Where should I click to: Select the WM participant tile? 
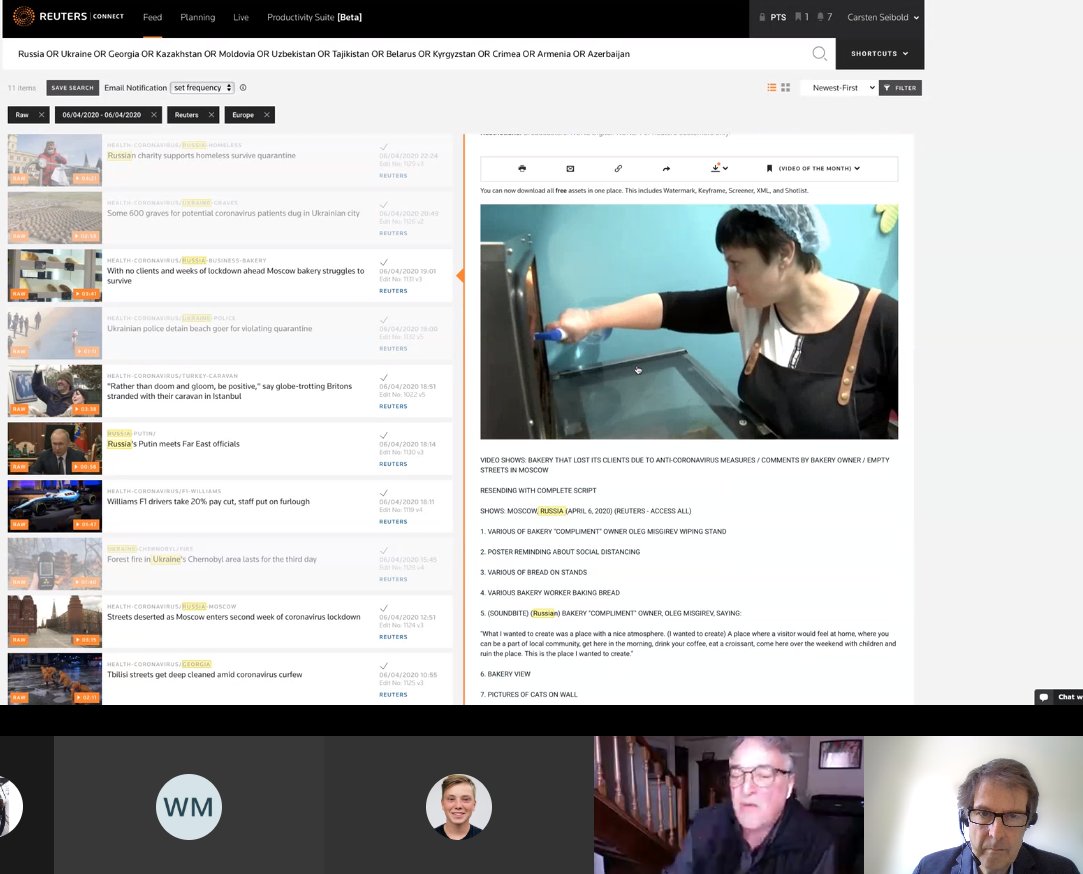pyautogui.click(x=189, y=806)
